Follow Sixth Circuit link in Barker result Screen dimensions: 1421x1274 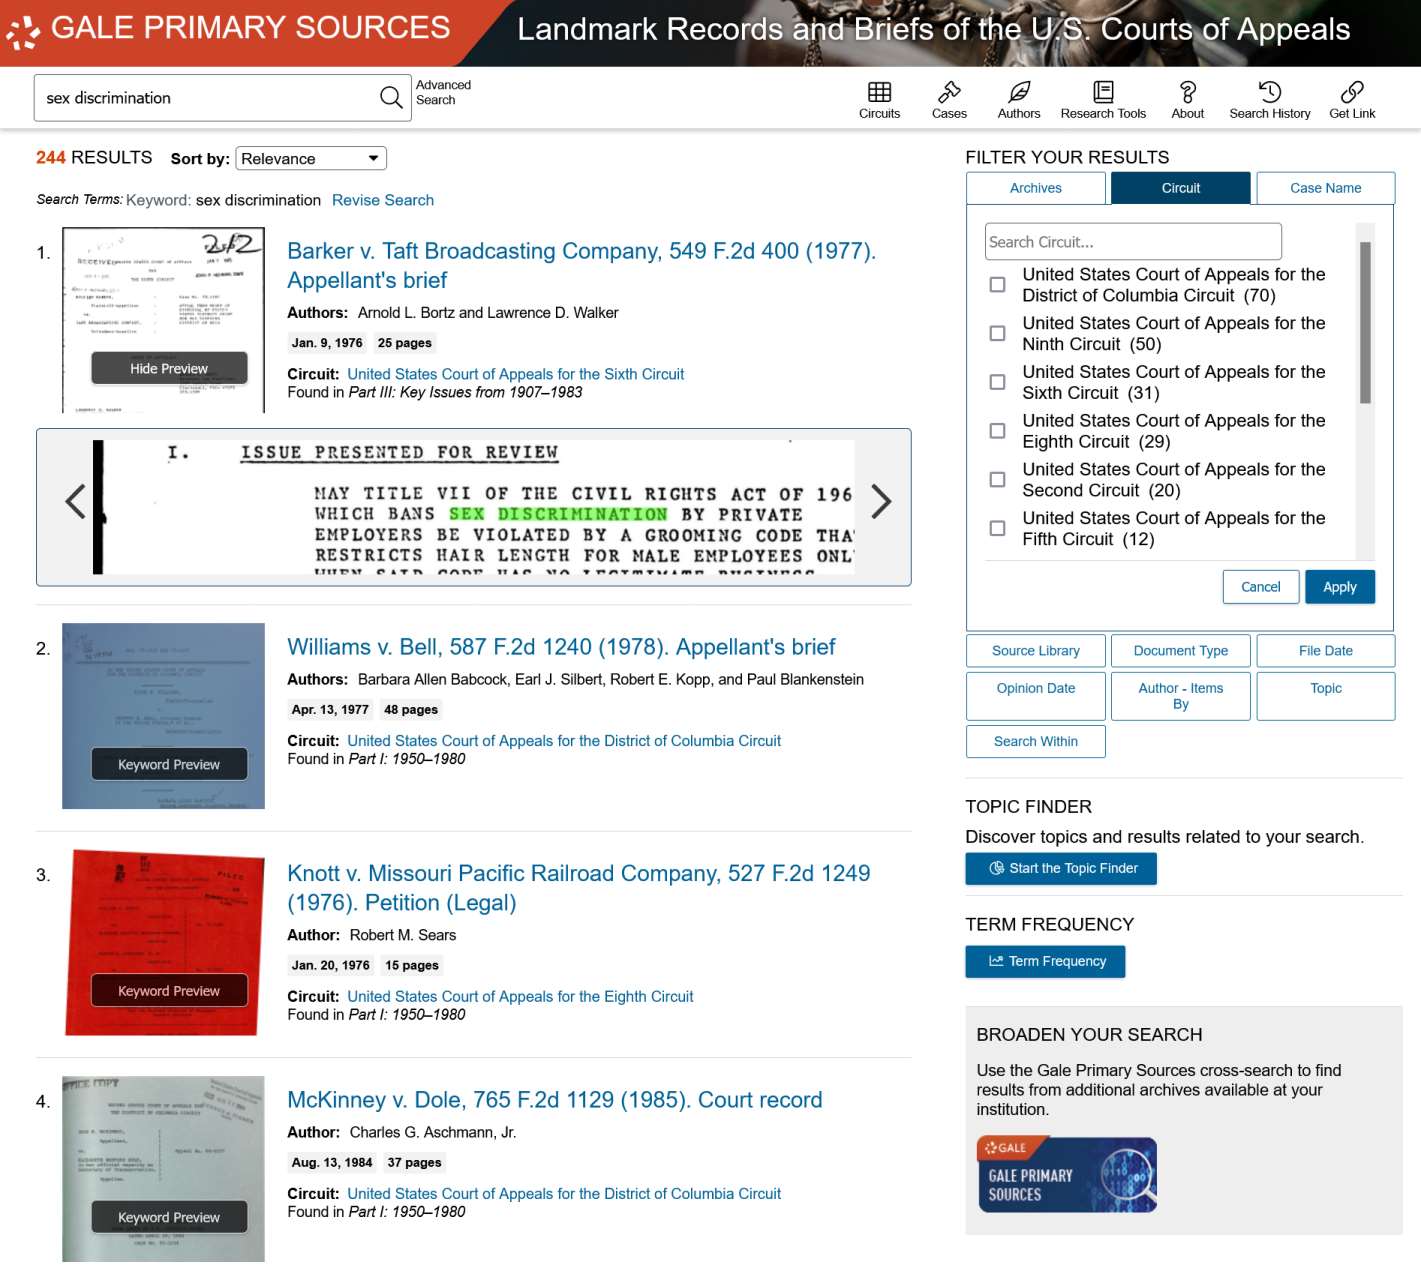515,374
